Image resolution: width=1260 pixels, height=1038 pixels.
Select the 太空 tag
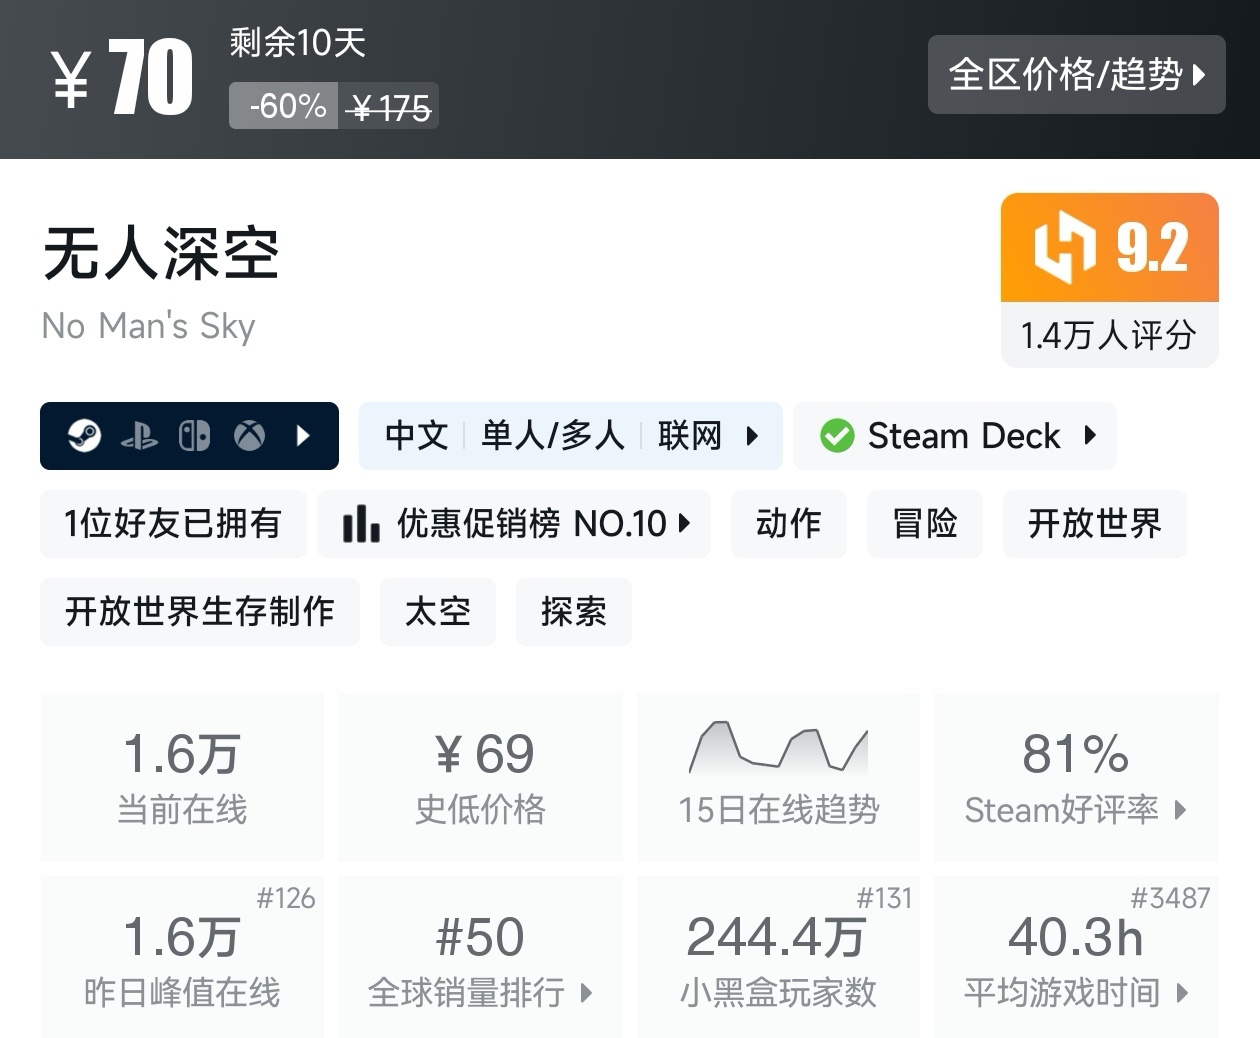438,611
